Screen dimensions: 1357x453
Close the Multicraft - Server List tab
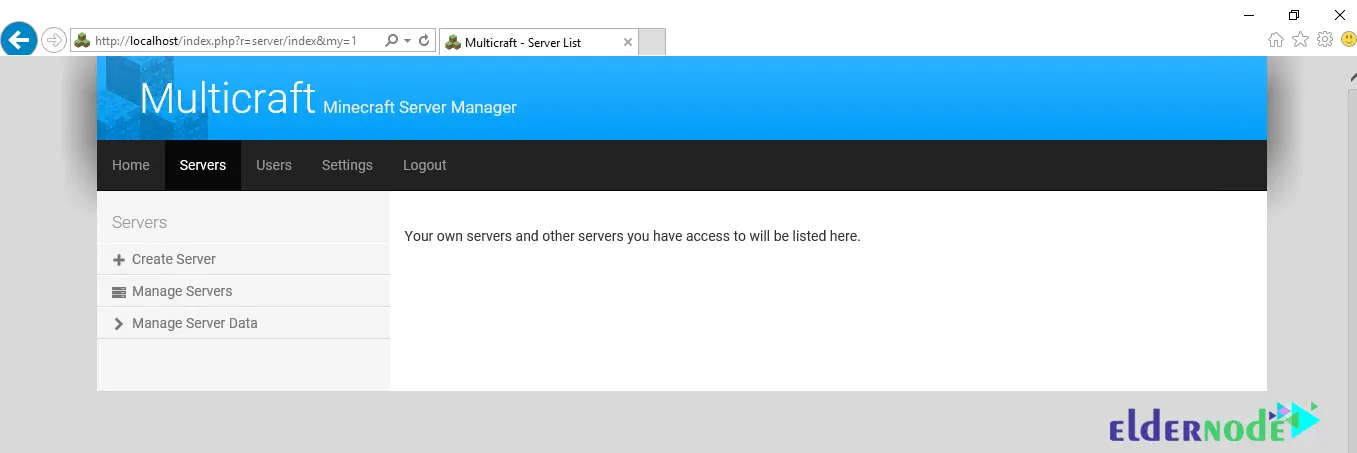coord(628,43)
